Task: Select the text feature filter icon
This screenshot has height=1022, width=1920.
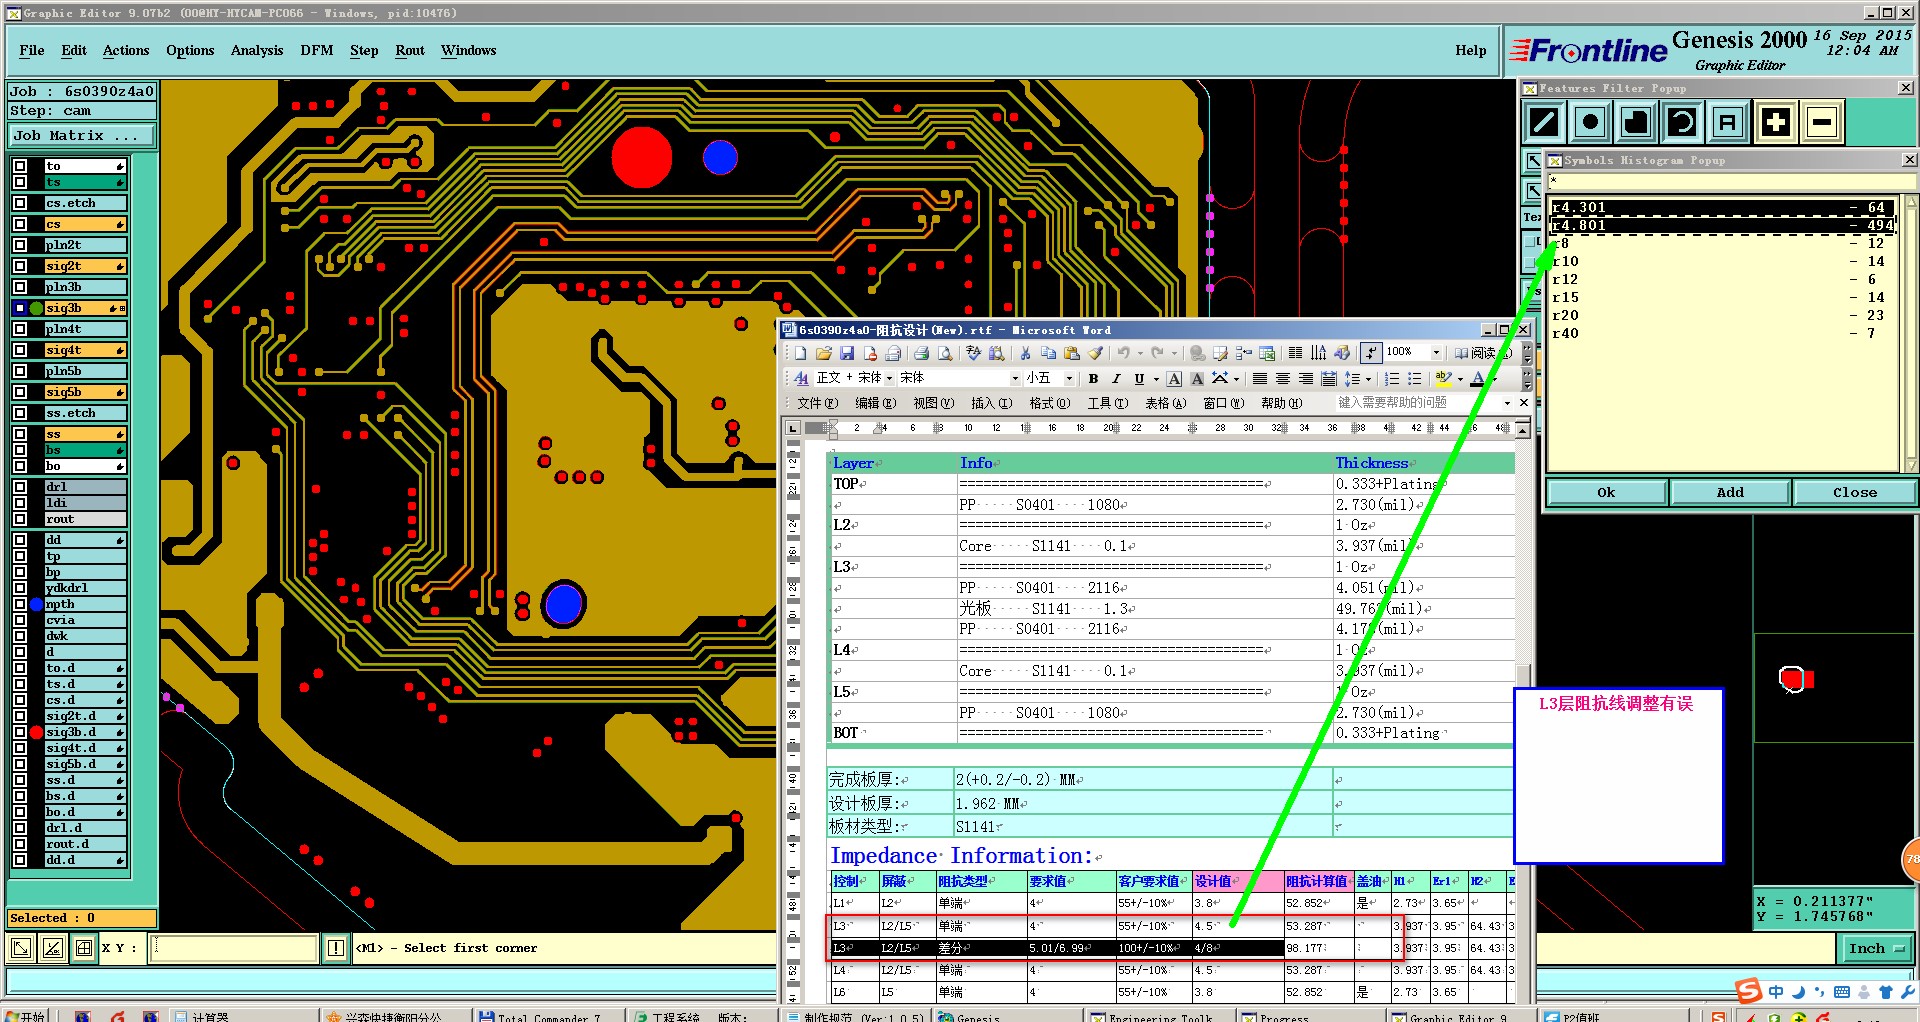Action: click(x=1727, y=123)
